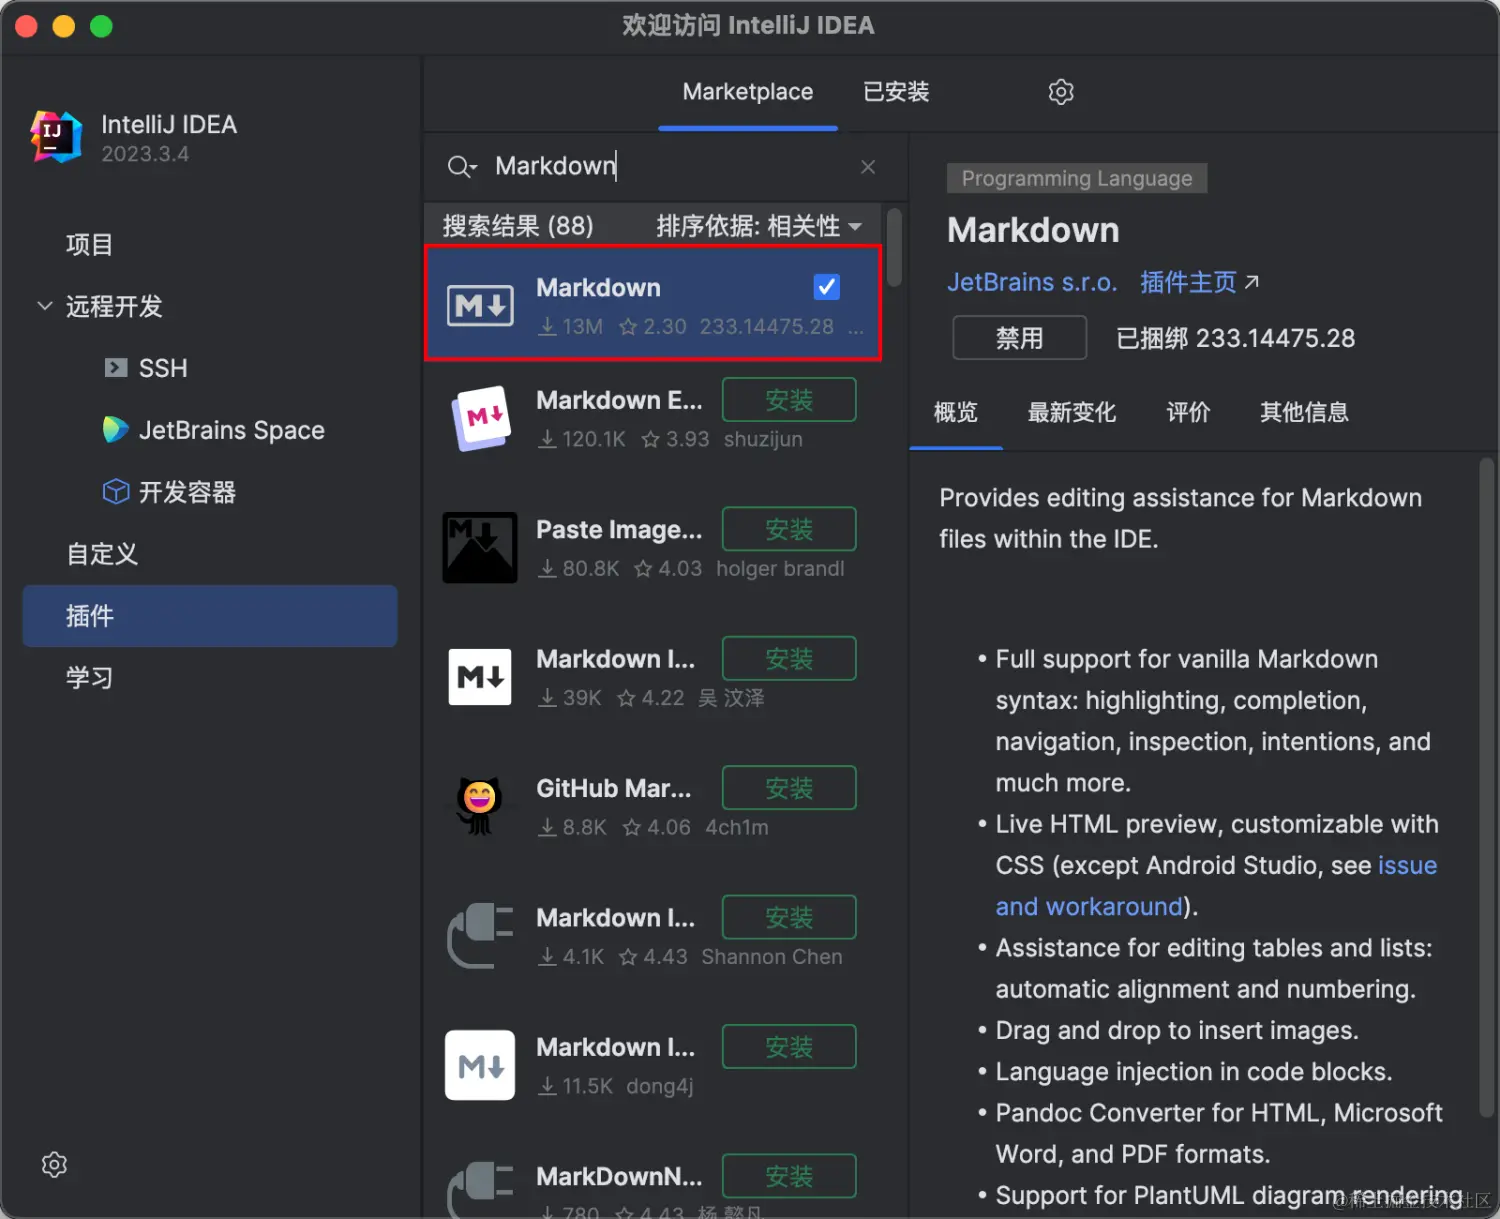Select 开发容器 in sidebar
1500x1219 pixels.
pyautogui.click(x=187, y=492)
